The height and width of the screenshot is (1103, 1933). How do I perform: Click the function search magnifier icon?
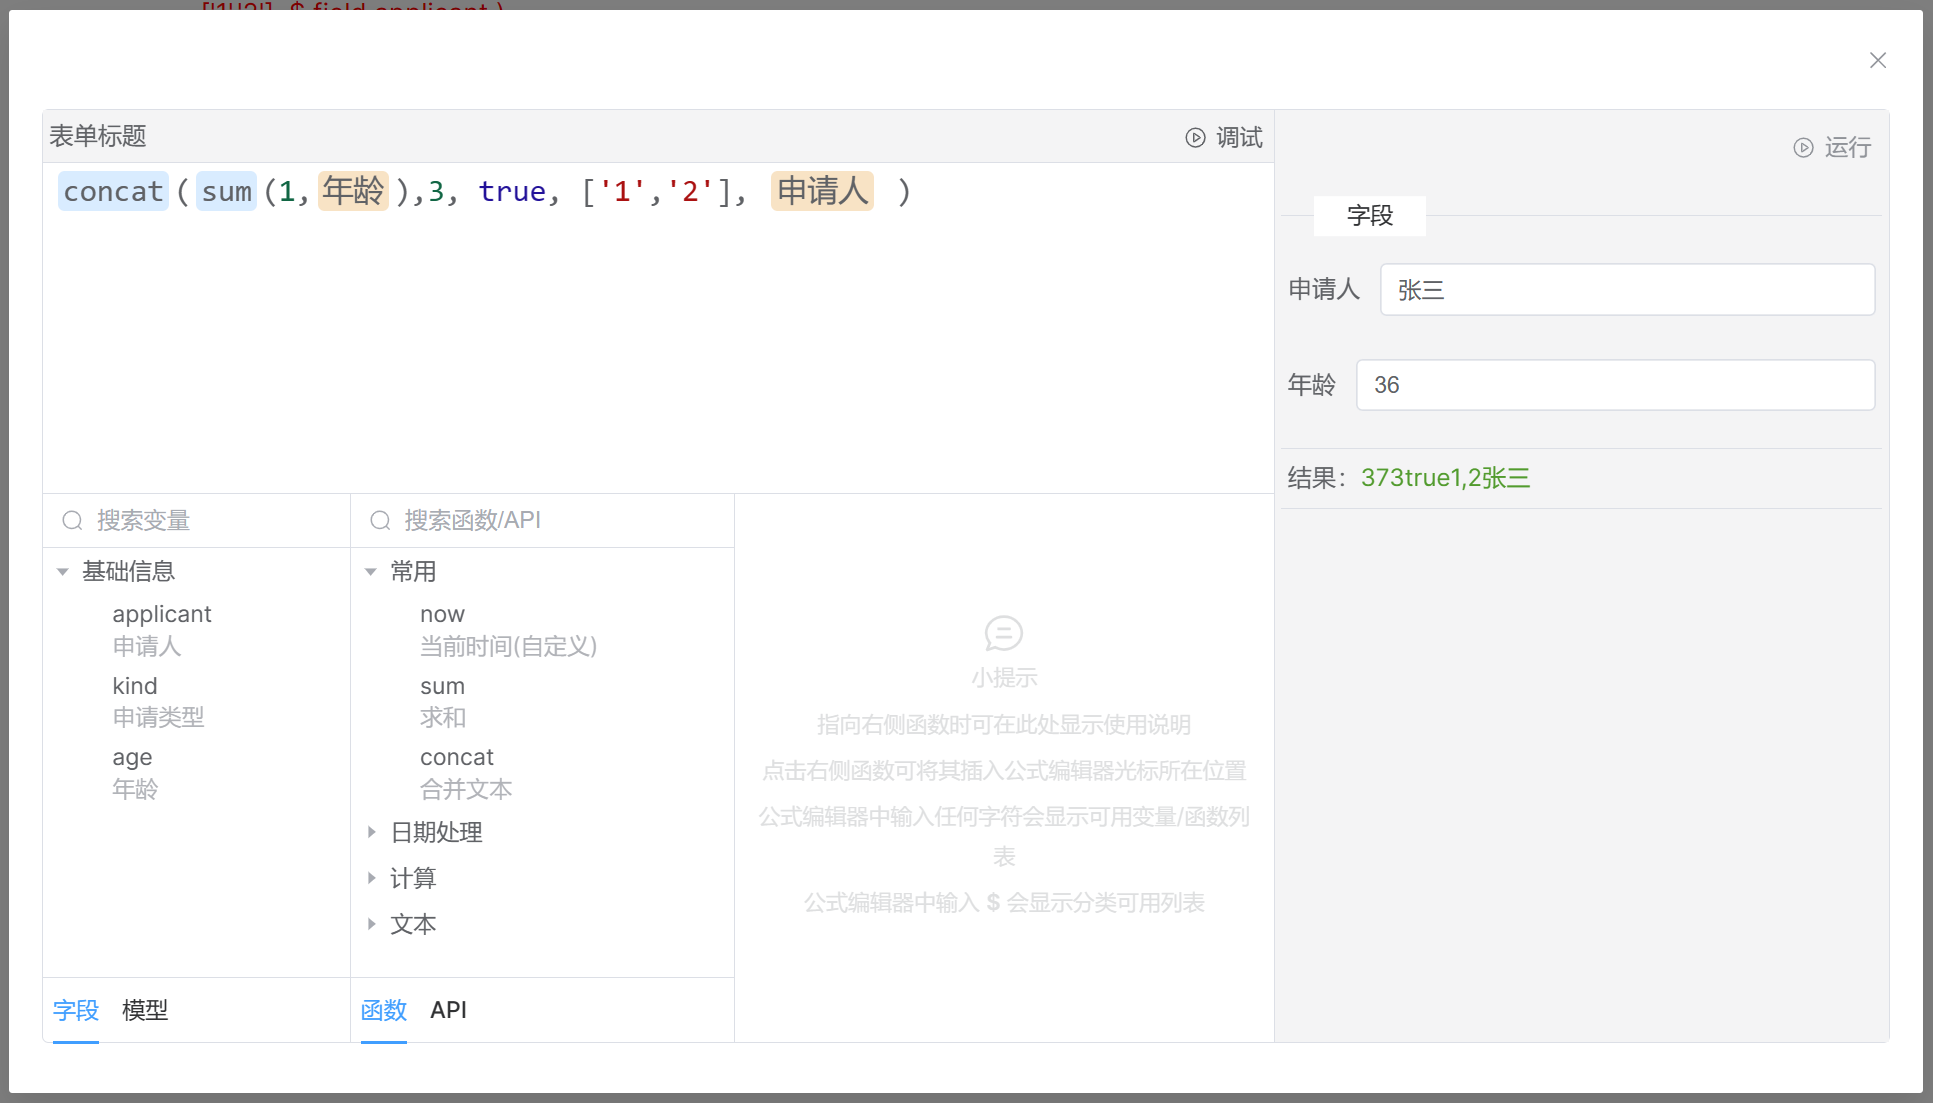(x=380, y=521)
